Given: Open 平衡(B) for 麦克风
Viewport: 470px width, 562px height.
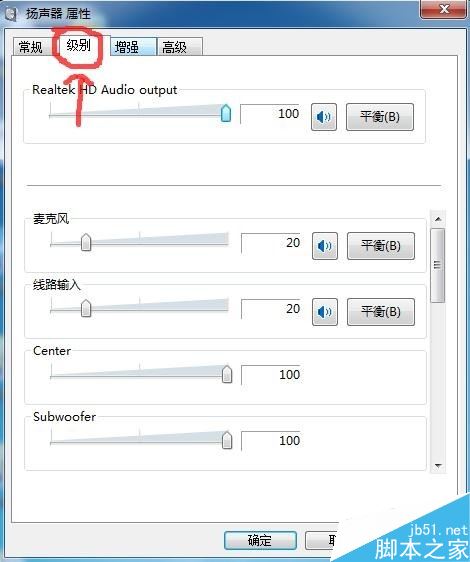Looking at the screenshot, I should tap(381, 246).
